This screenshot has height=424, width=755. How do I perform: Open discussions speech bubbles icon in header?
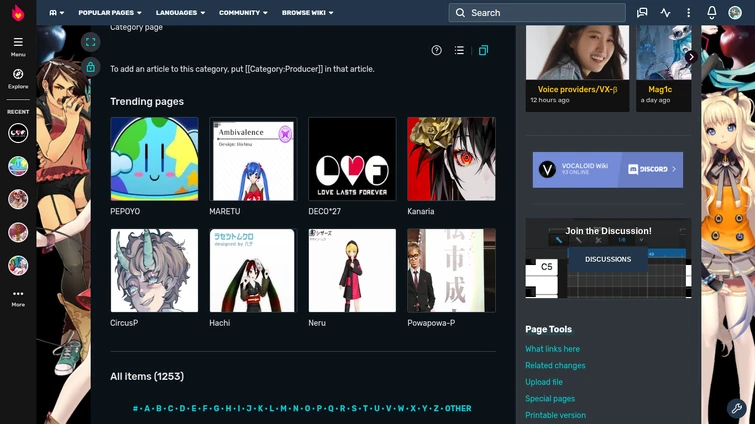[642, 13]
